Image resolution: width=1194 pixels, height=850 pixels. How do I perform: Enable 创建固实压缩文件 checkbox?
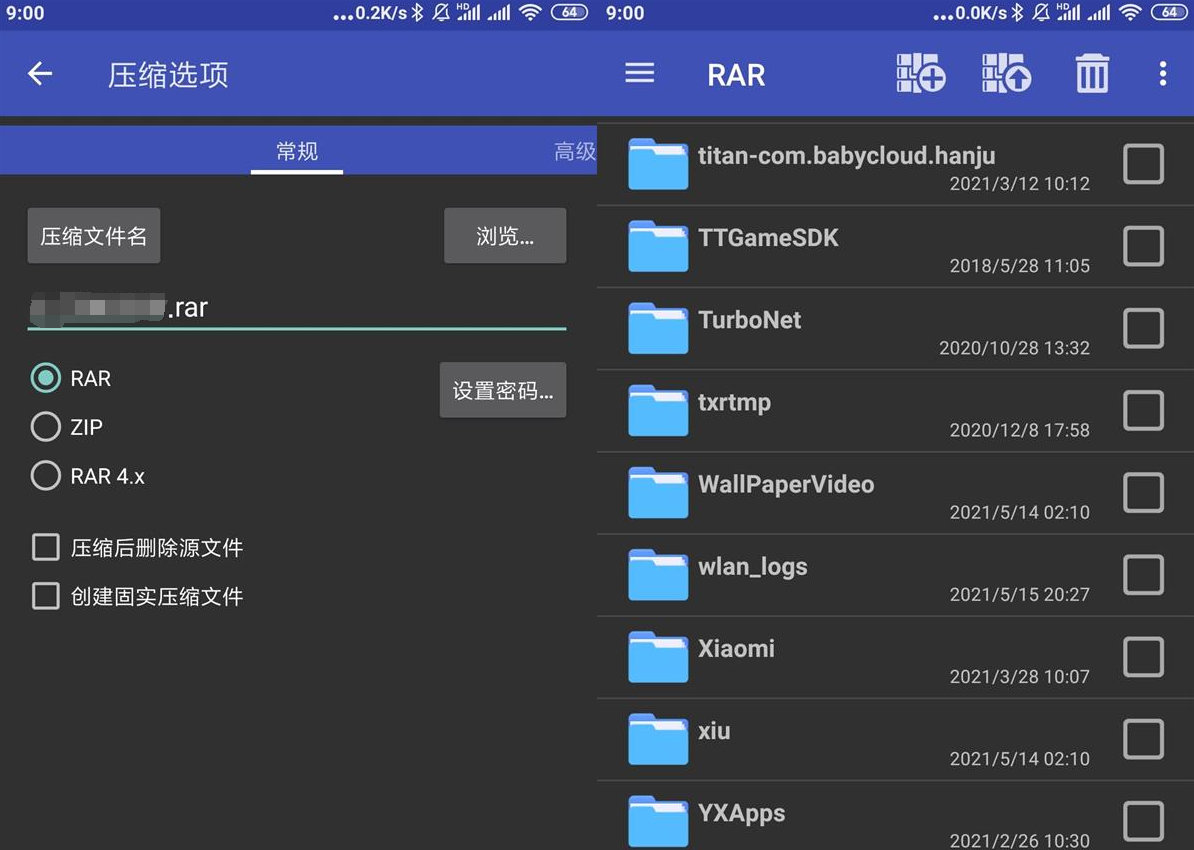click(46, 596)
